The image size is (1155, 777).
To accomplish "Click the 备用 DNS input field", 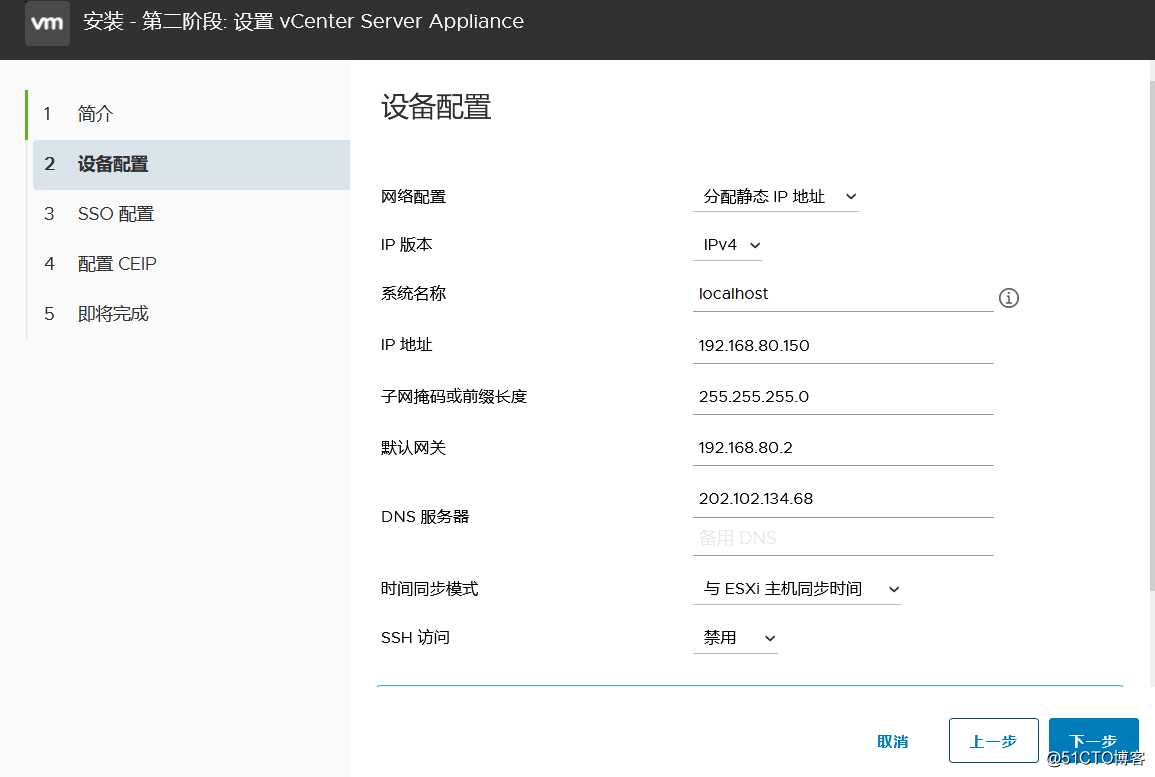I will (x=843, y=538).
